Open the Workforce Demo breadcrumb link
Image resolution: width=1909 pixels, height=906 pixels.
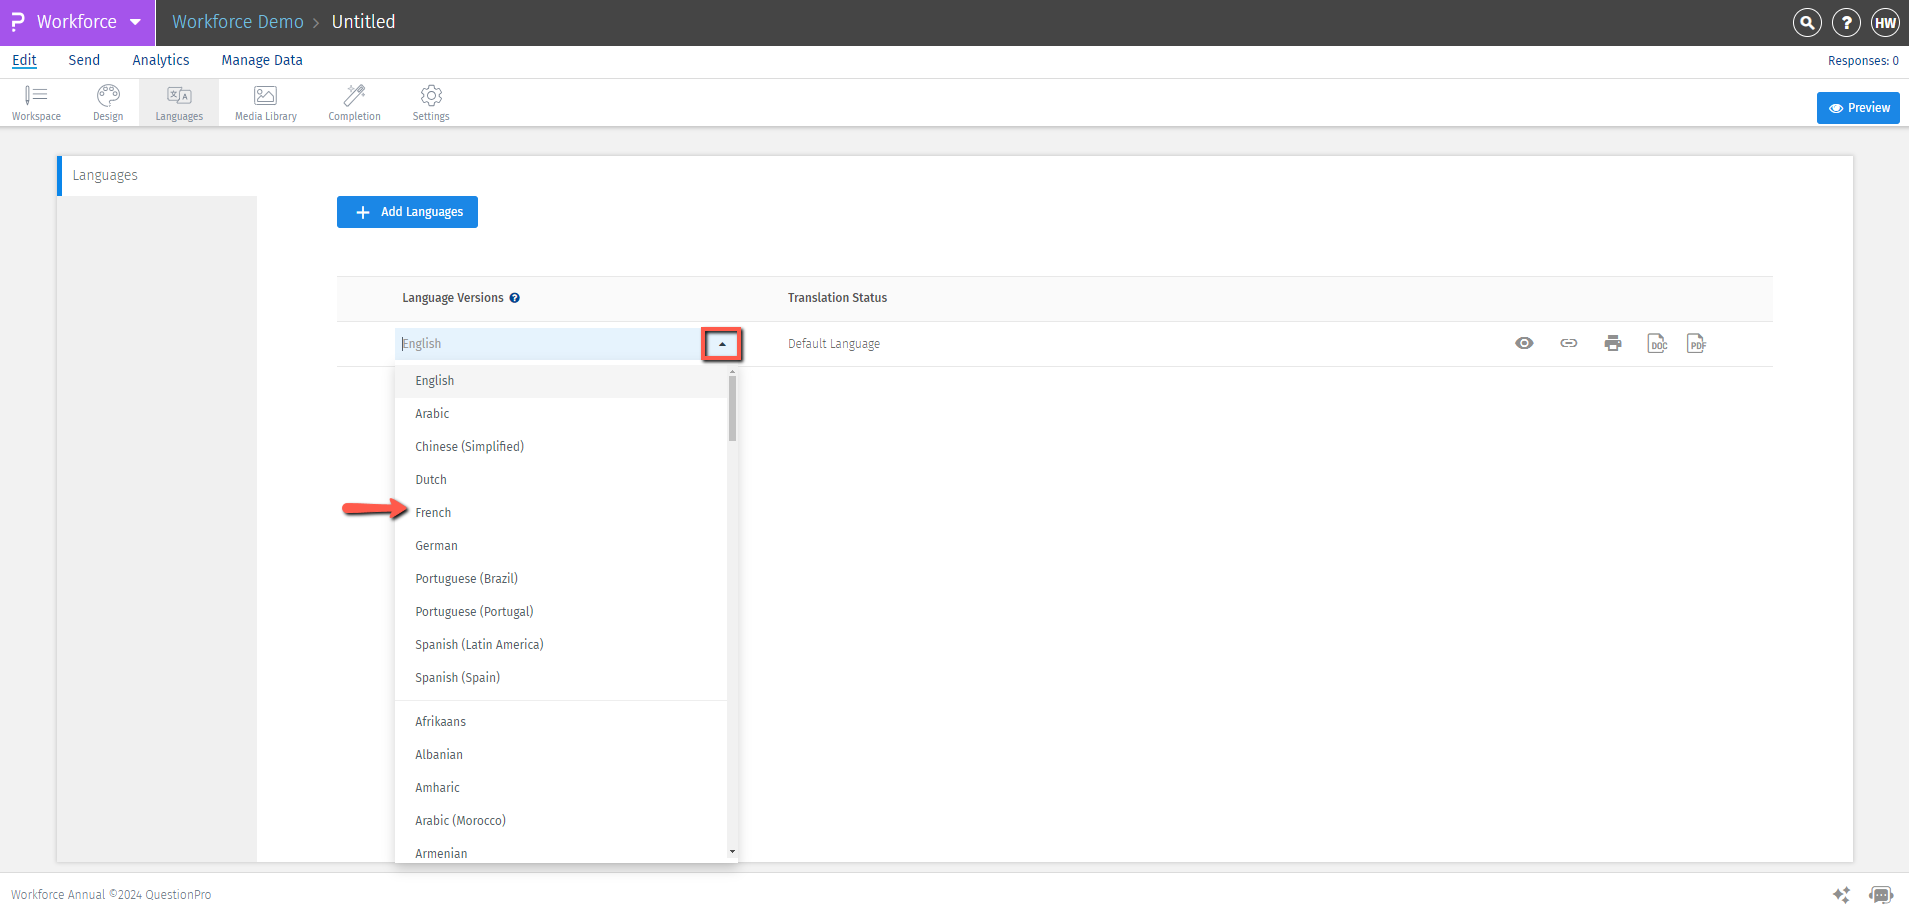click(238, 22)
